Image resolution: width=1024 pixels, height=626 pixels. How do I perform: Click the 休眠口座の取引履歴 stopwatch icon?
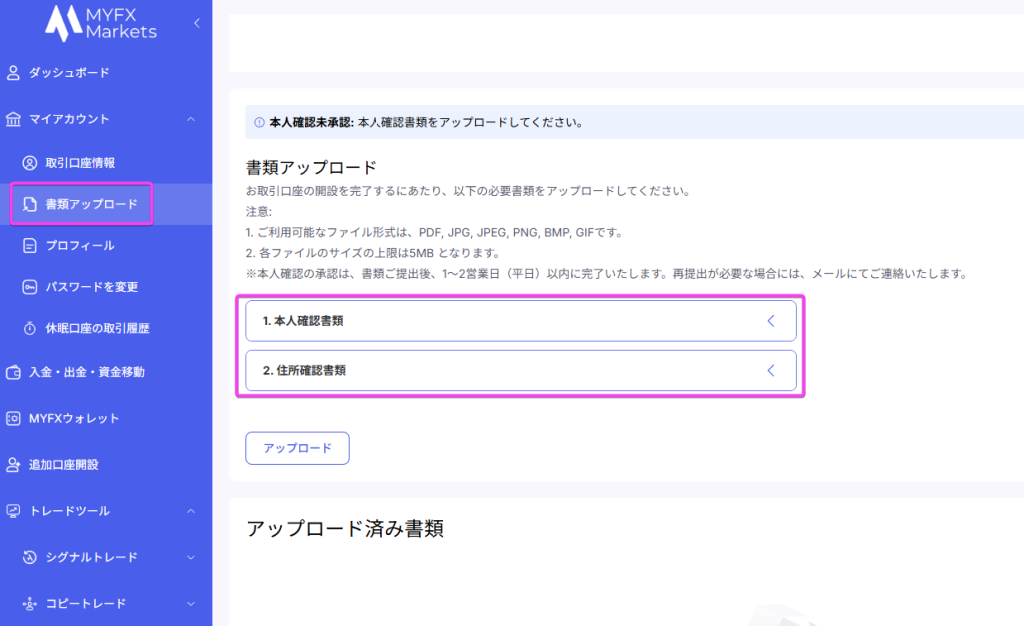pos(29,328)
